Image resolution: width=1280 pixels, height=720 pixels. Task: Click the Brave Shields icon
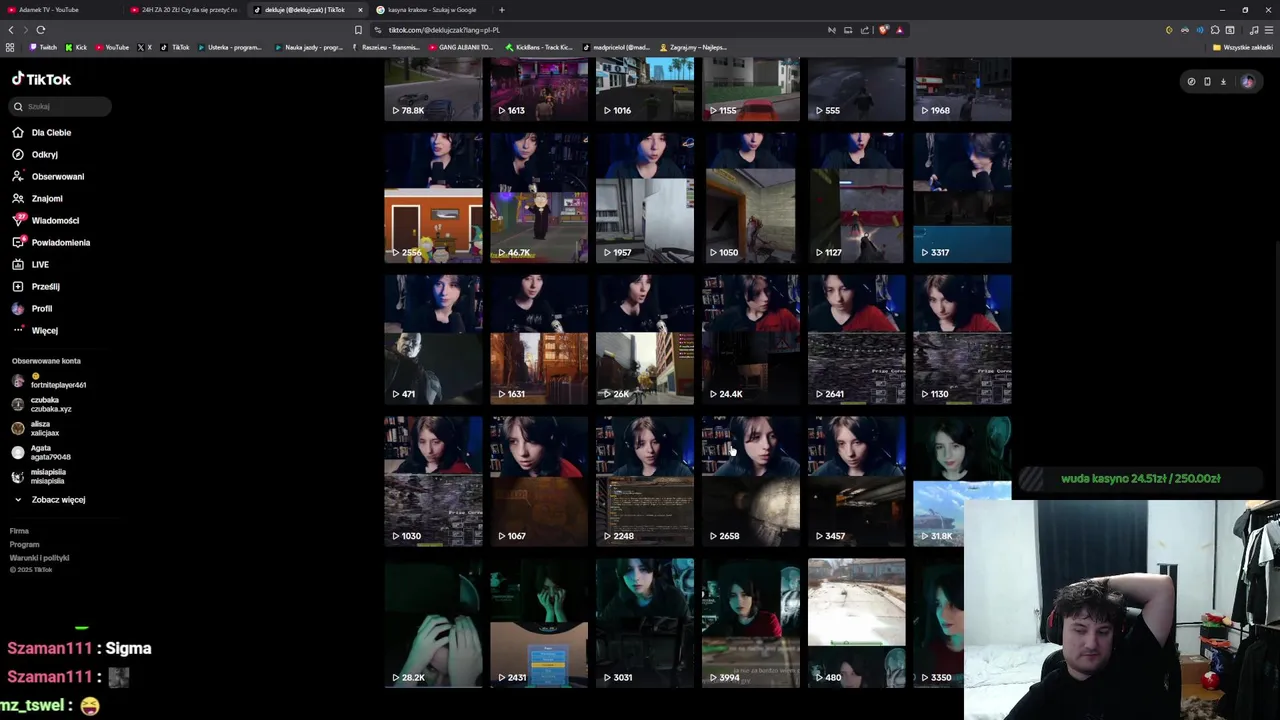click(x=883, y=30)
